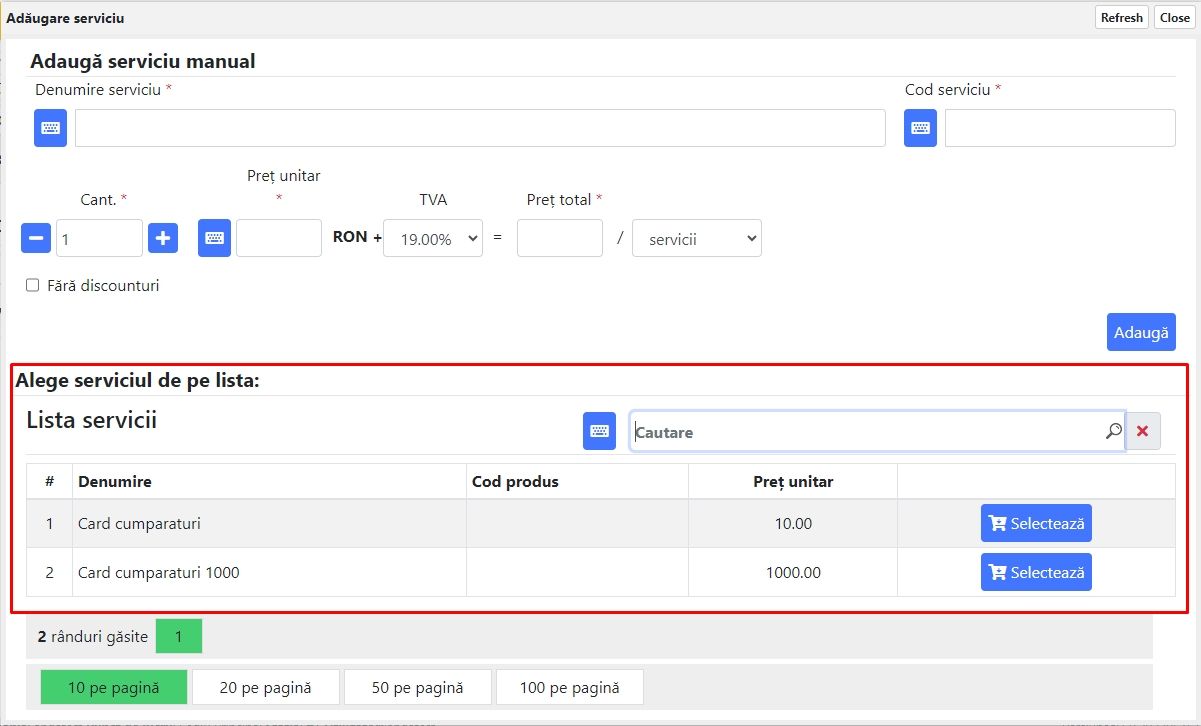1201x726 pixels.
Task: Focus the Cautare search field
Action: coord(865,432)
